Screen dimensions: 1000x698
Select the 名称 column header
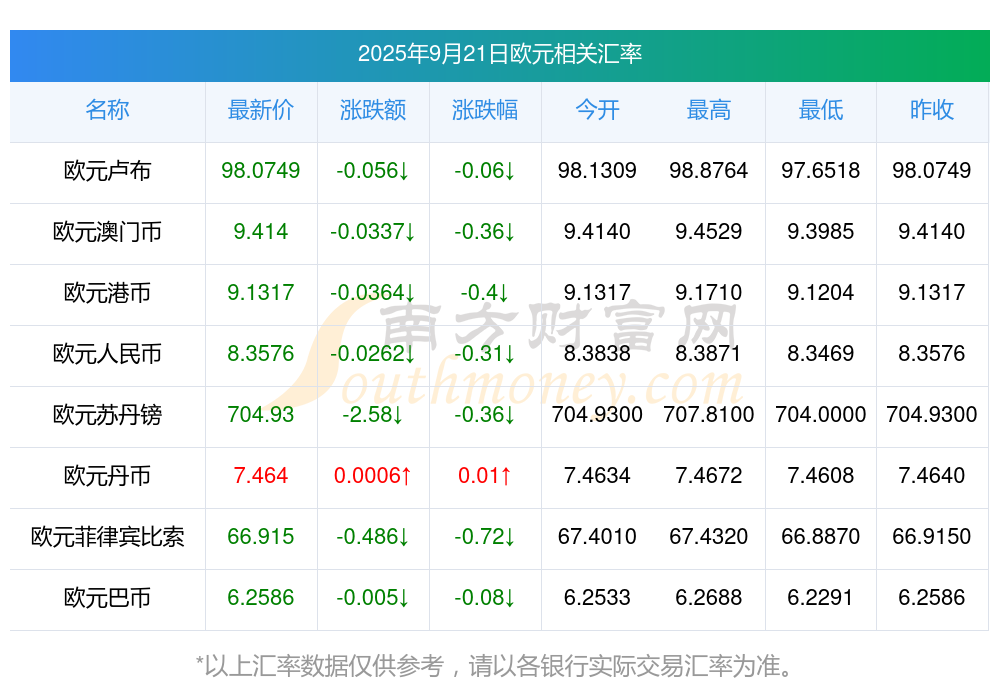[107, 110]
